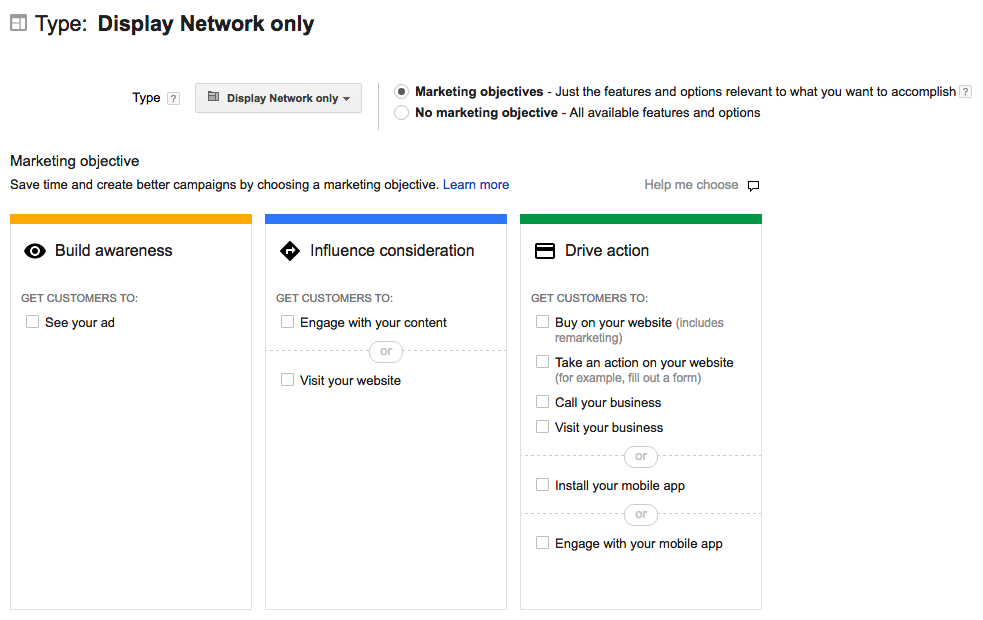Select the Marketing objectives radio button

coord(401,90)
